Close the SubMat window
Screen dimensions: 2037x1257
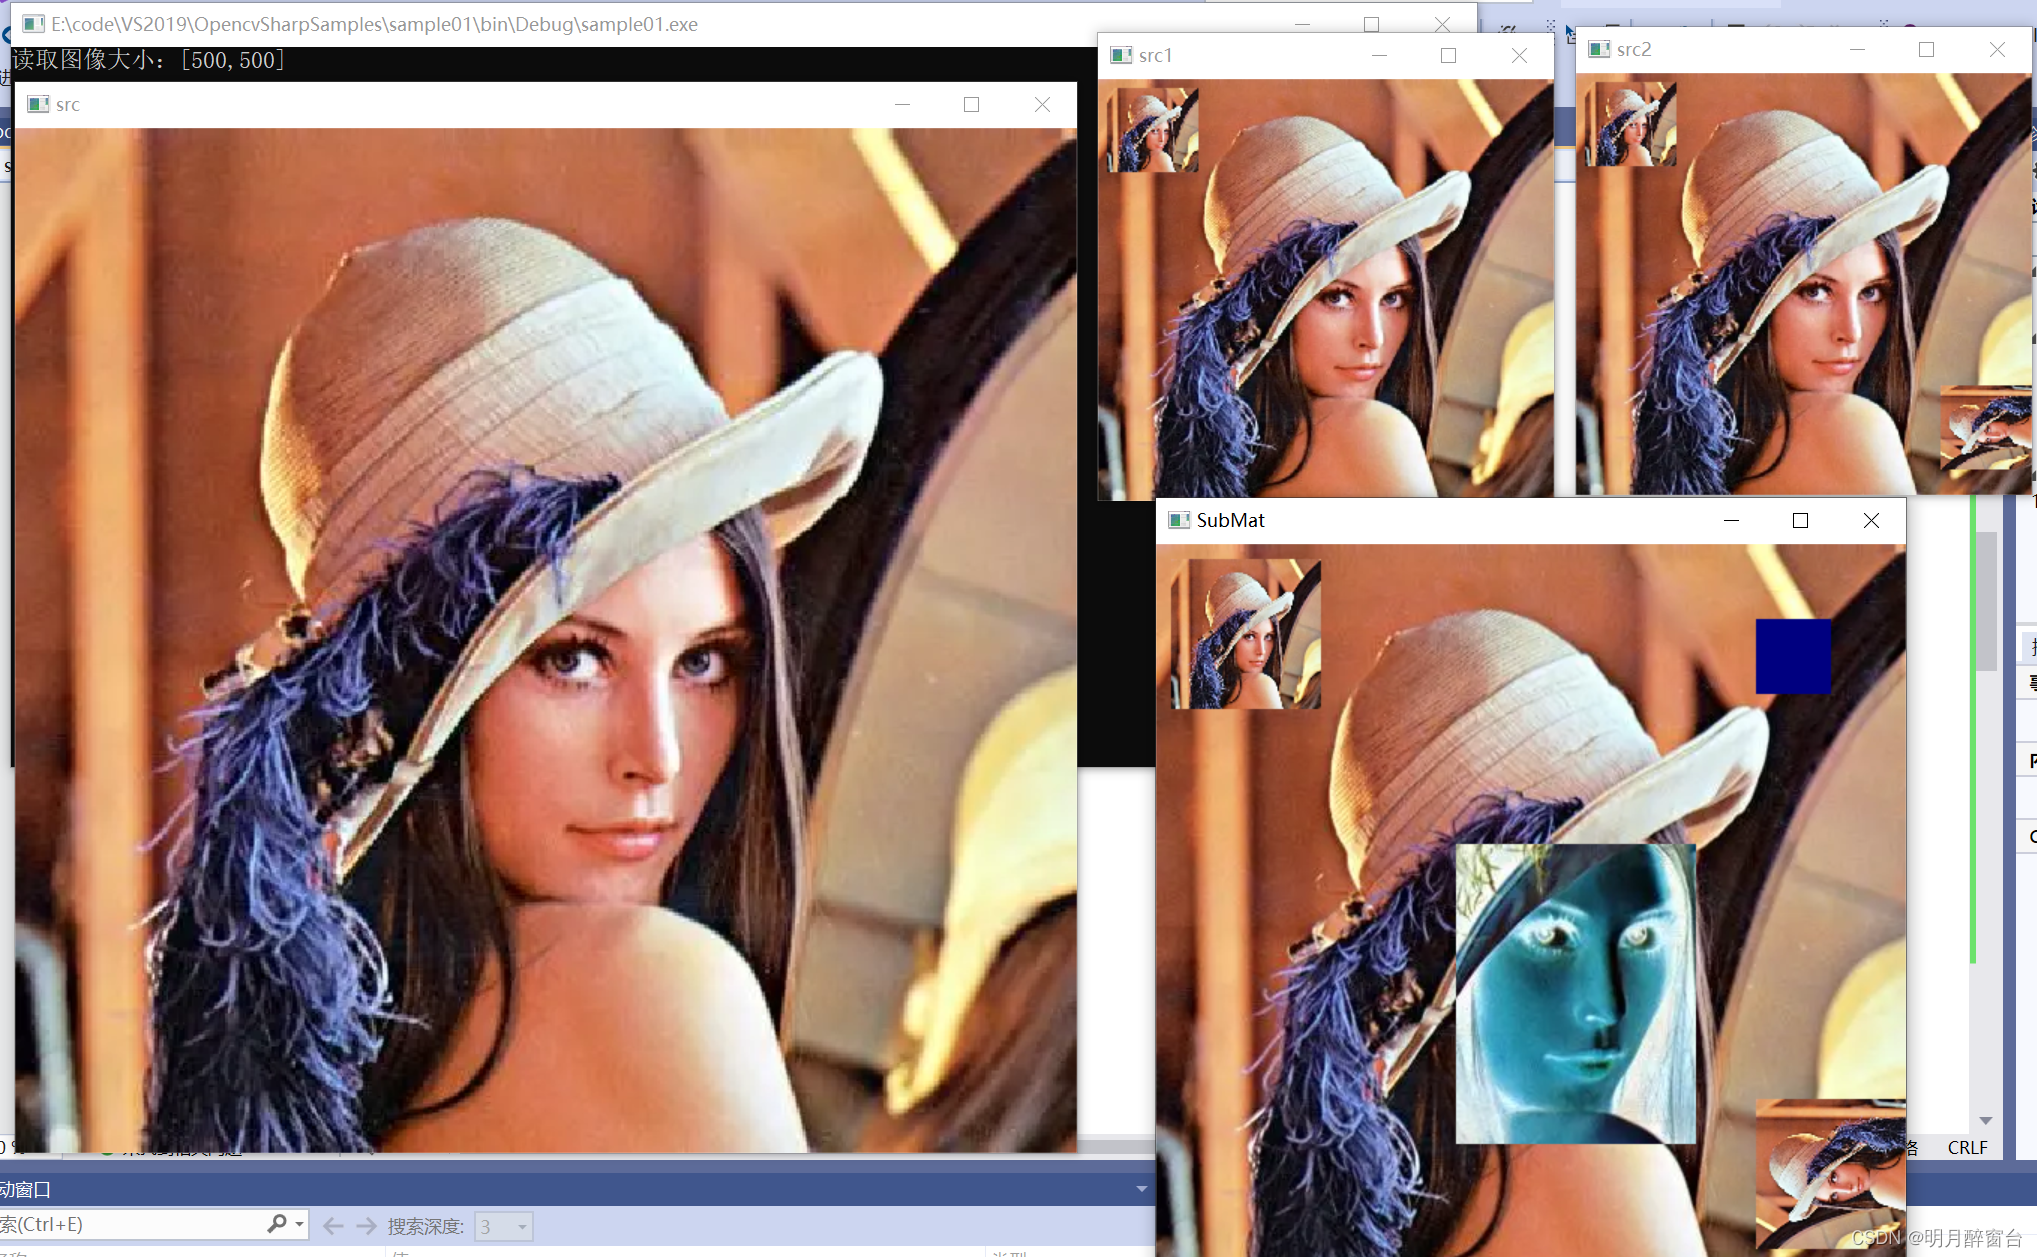(1871, 520)
